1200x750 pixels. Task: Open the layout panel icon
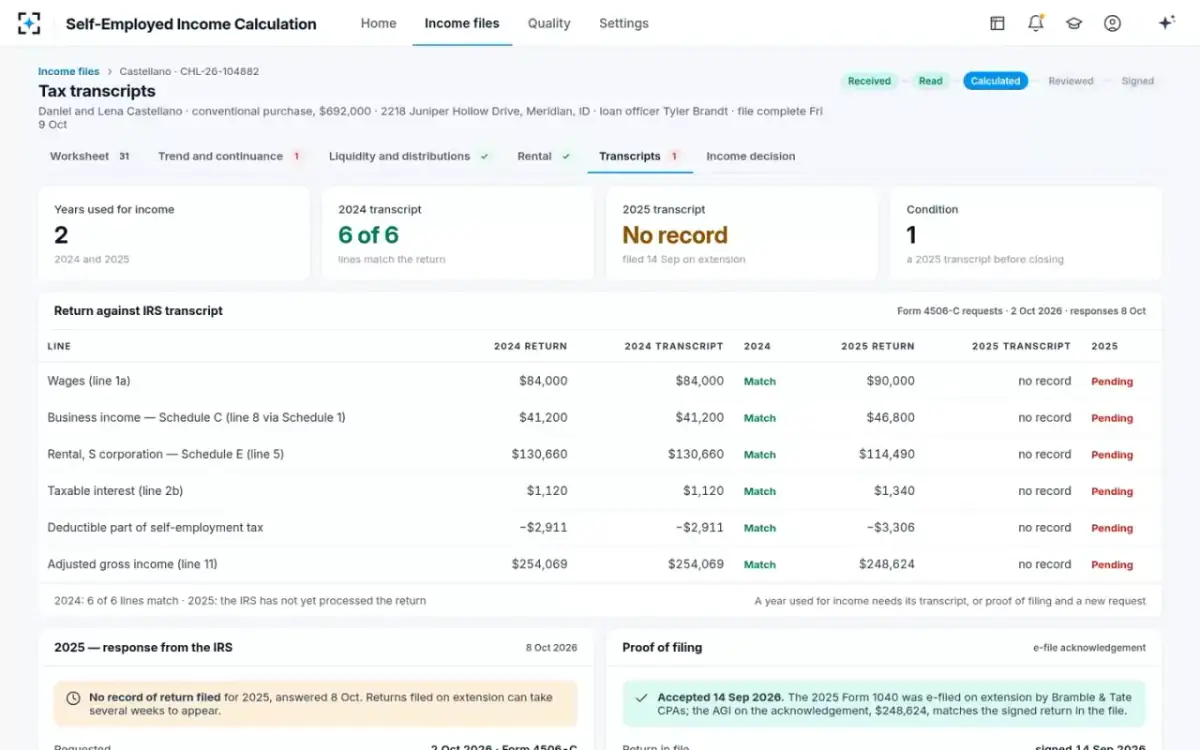997,23
